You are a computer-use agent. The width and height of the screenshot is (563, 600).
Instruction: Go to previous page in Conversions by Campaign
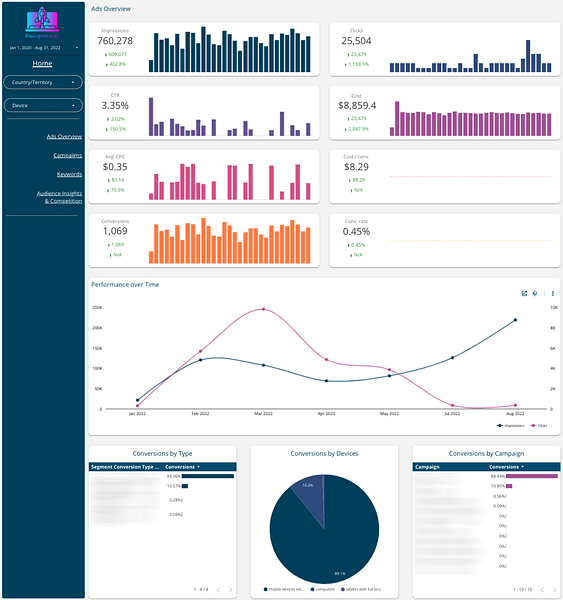[x=542, y=589]
